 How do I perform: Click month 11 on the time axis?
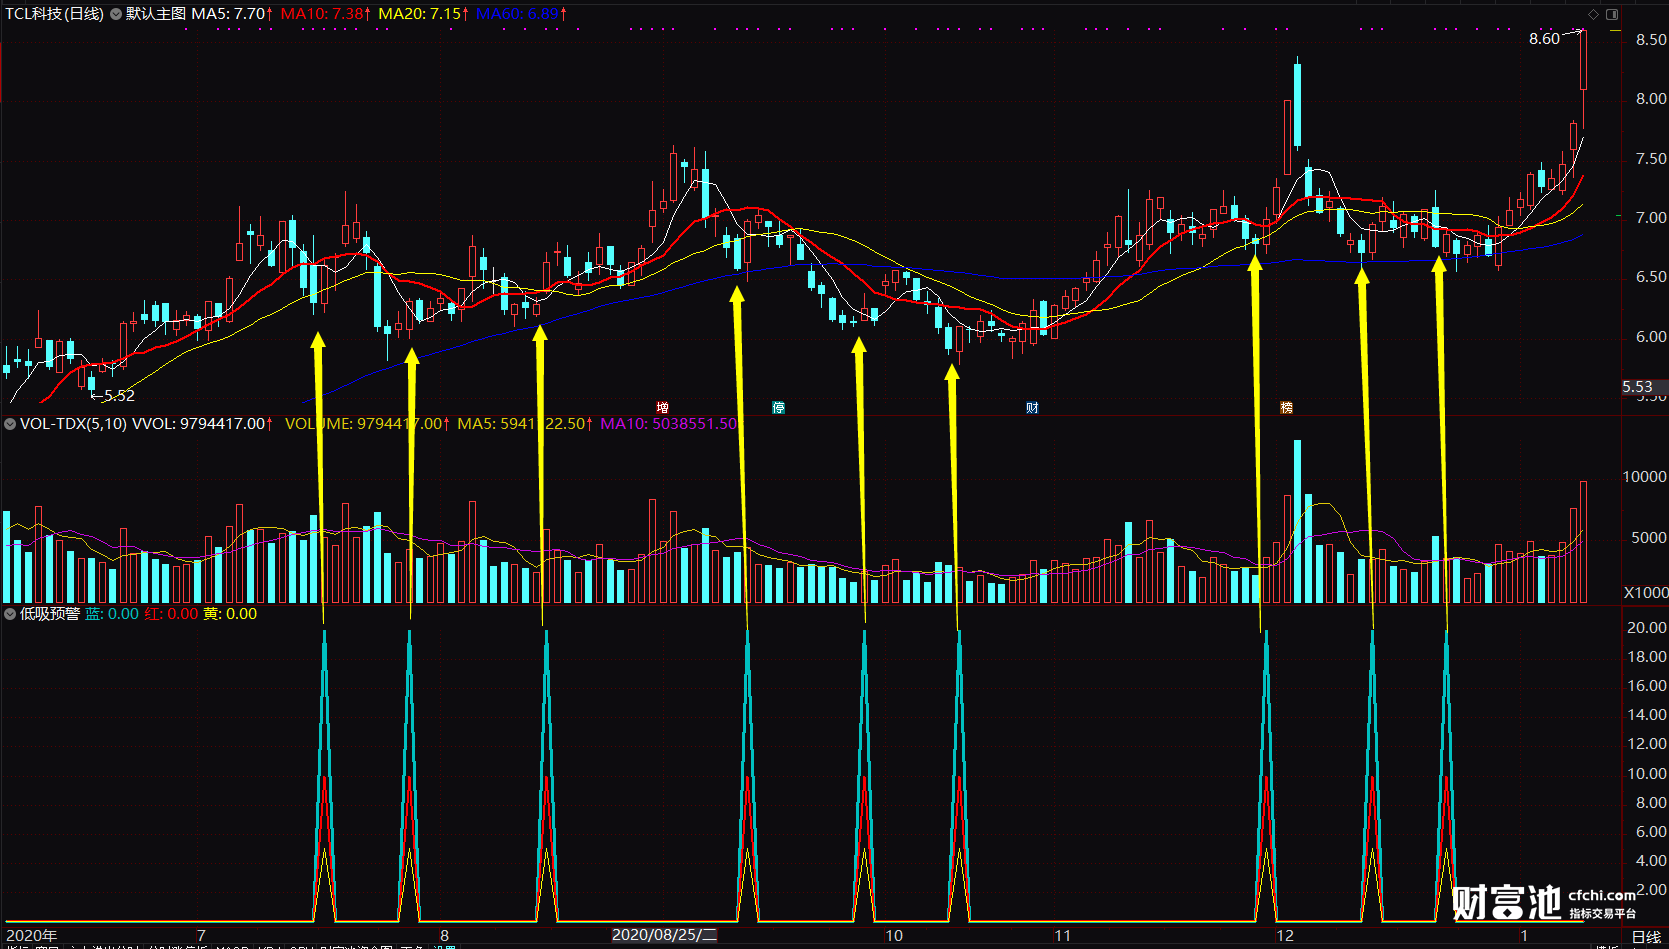[x=1063, y=936]
